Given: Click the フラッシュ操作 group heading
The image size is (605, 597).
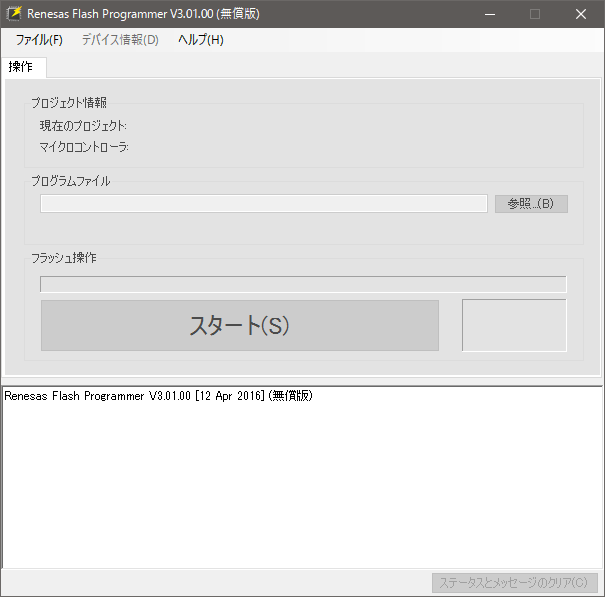Looking at the screenshot, I should click(64, 257).
